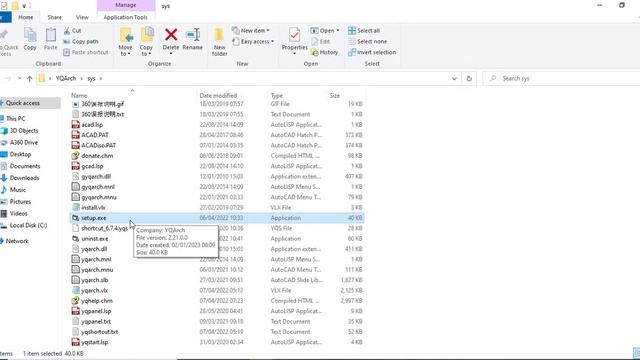Click Paste shortcut in the ribbon
The height and width of the screenshot is (360, 640).
86,52
